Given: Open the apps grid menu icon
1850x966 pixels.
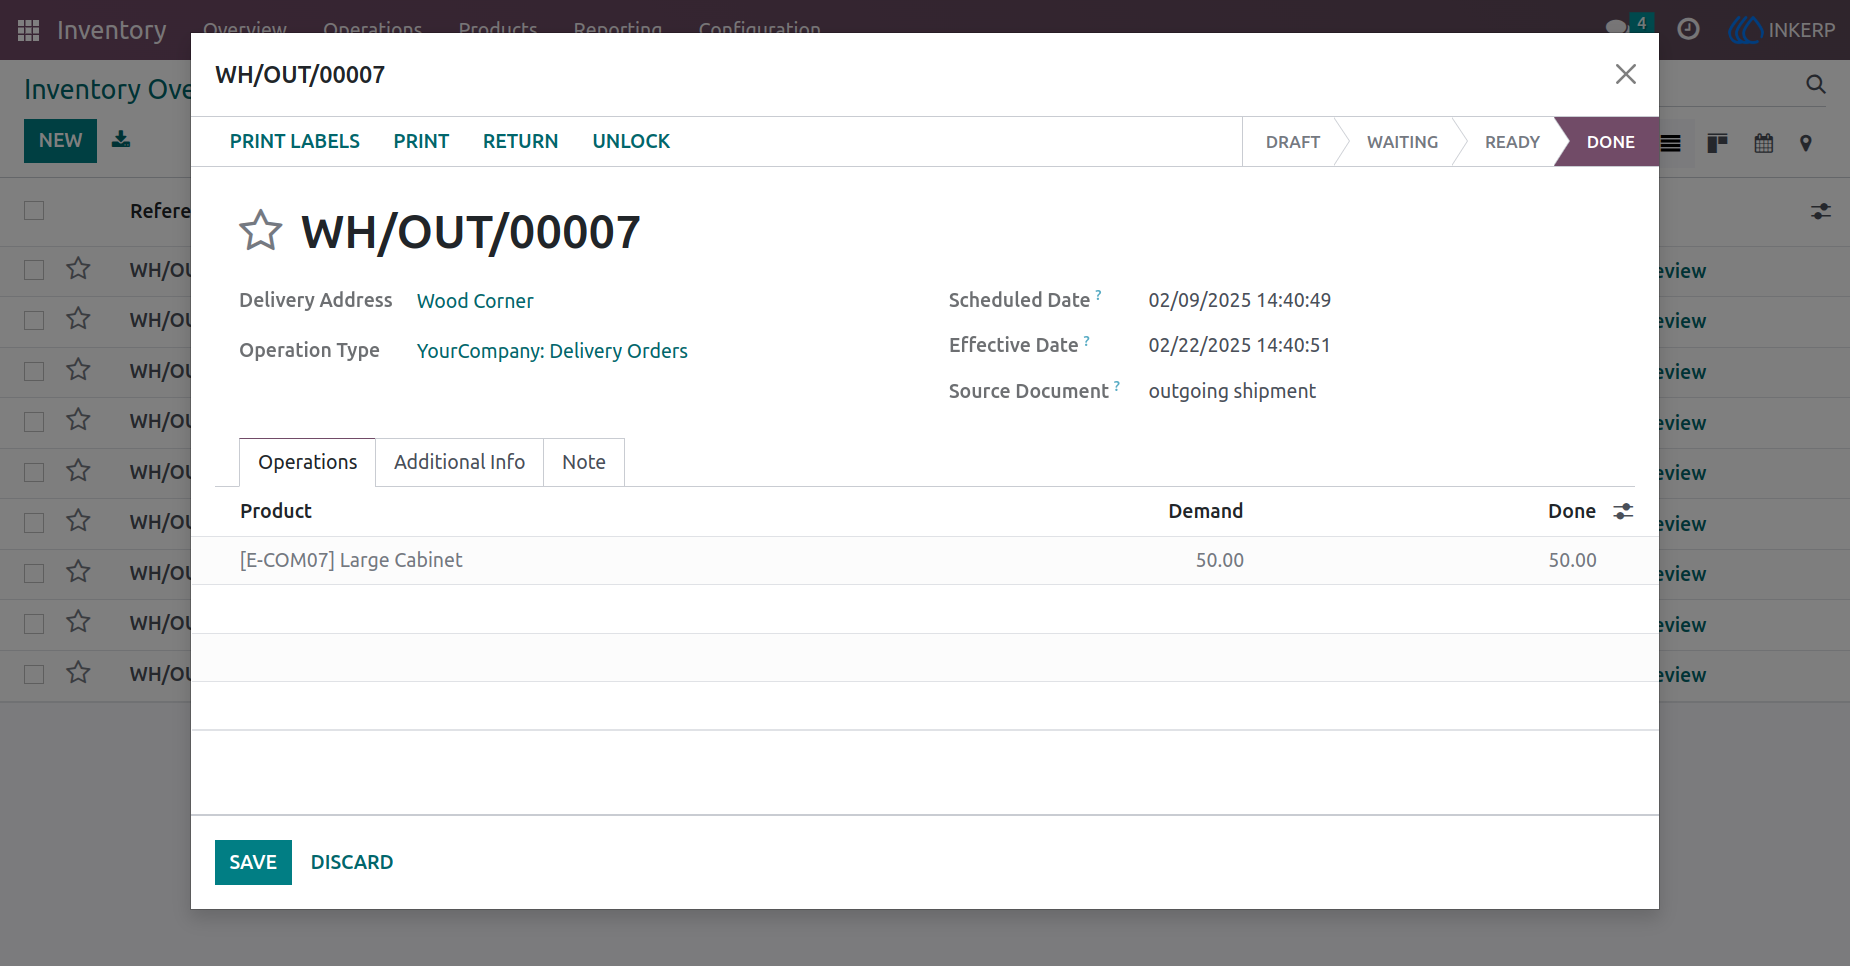Looking at the screenshot, I should [28, 30].
